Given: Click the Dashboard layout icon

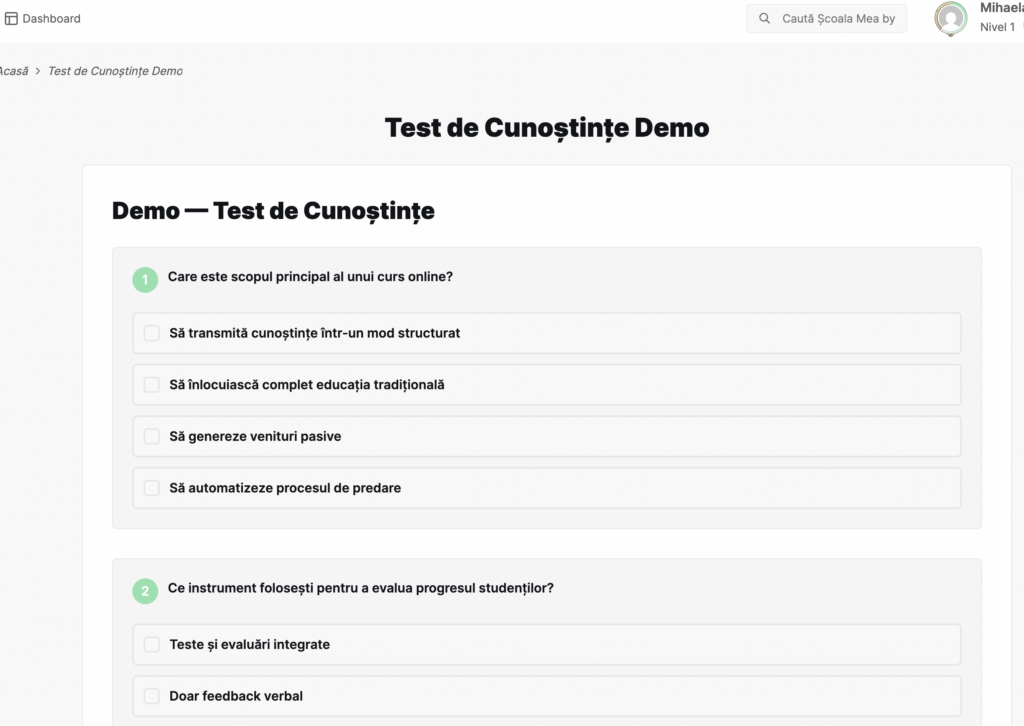Looking at the screenshot, I should coord(11,18).
